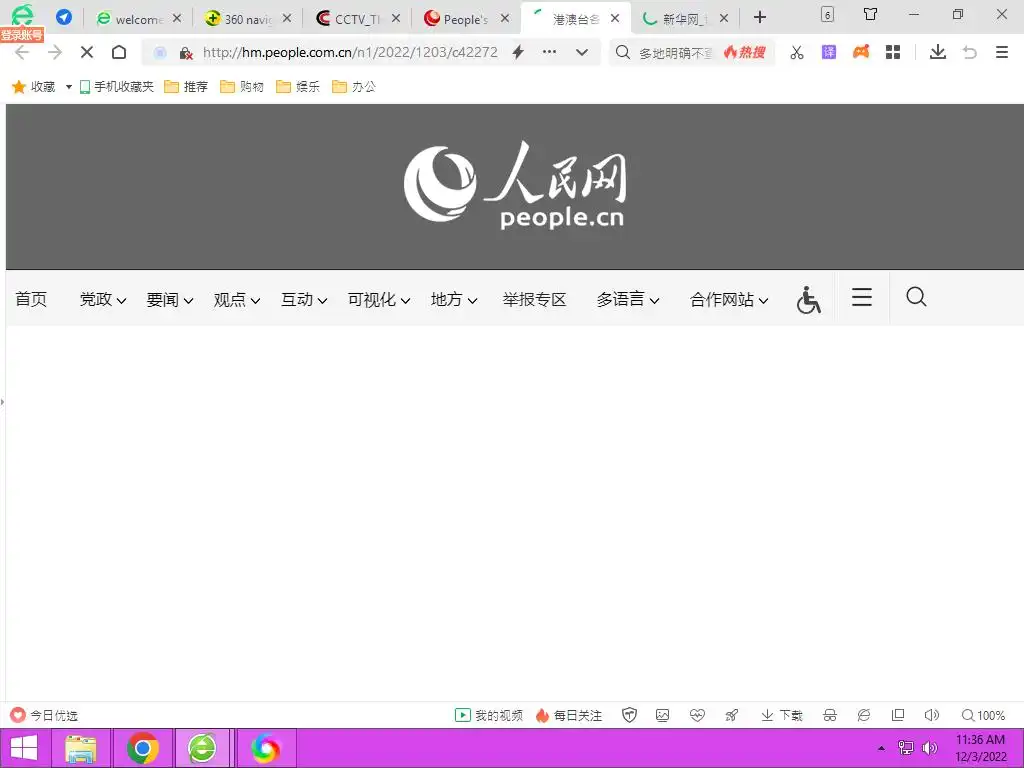
Task: Close the 港澳台 active tab
Action: click(615, 18)
